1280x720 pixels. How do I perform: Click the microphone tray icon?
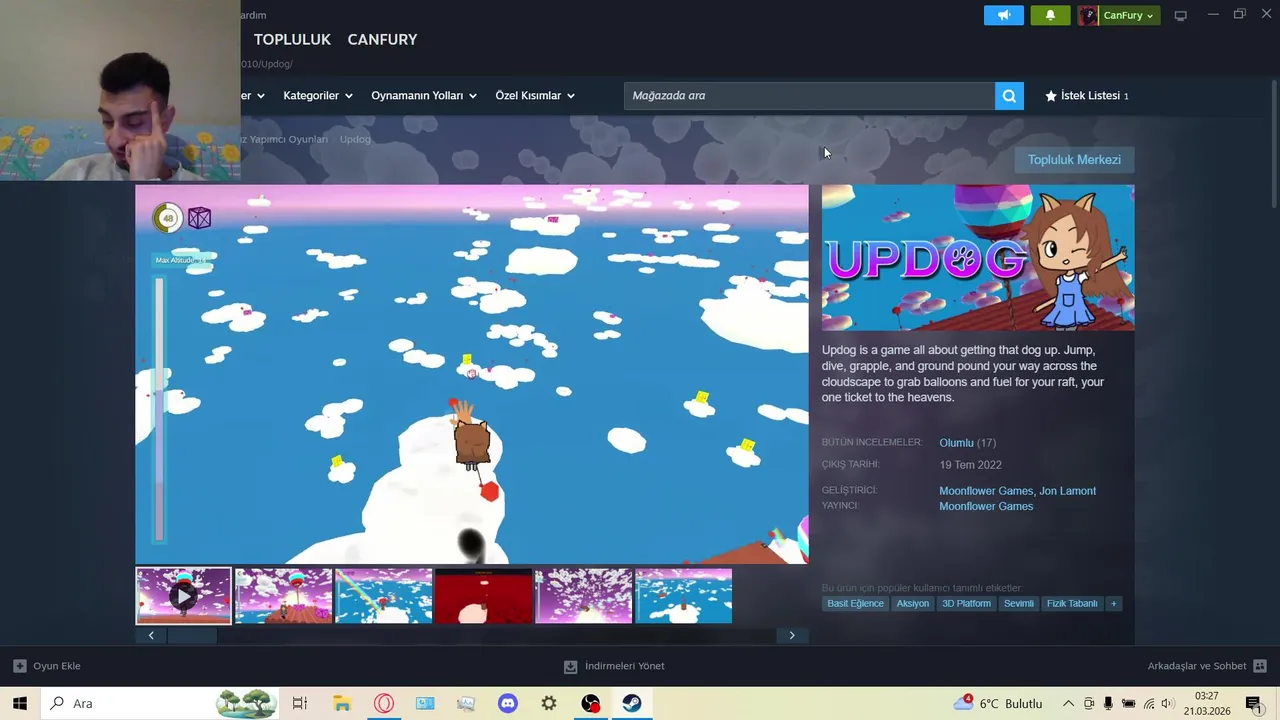click(x=1108, y=704)
